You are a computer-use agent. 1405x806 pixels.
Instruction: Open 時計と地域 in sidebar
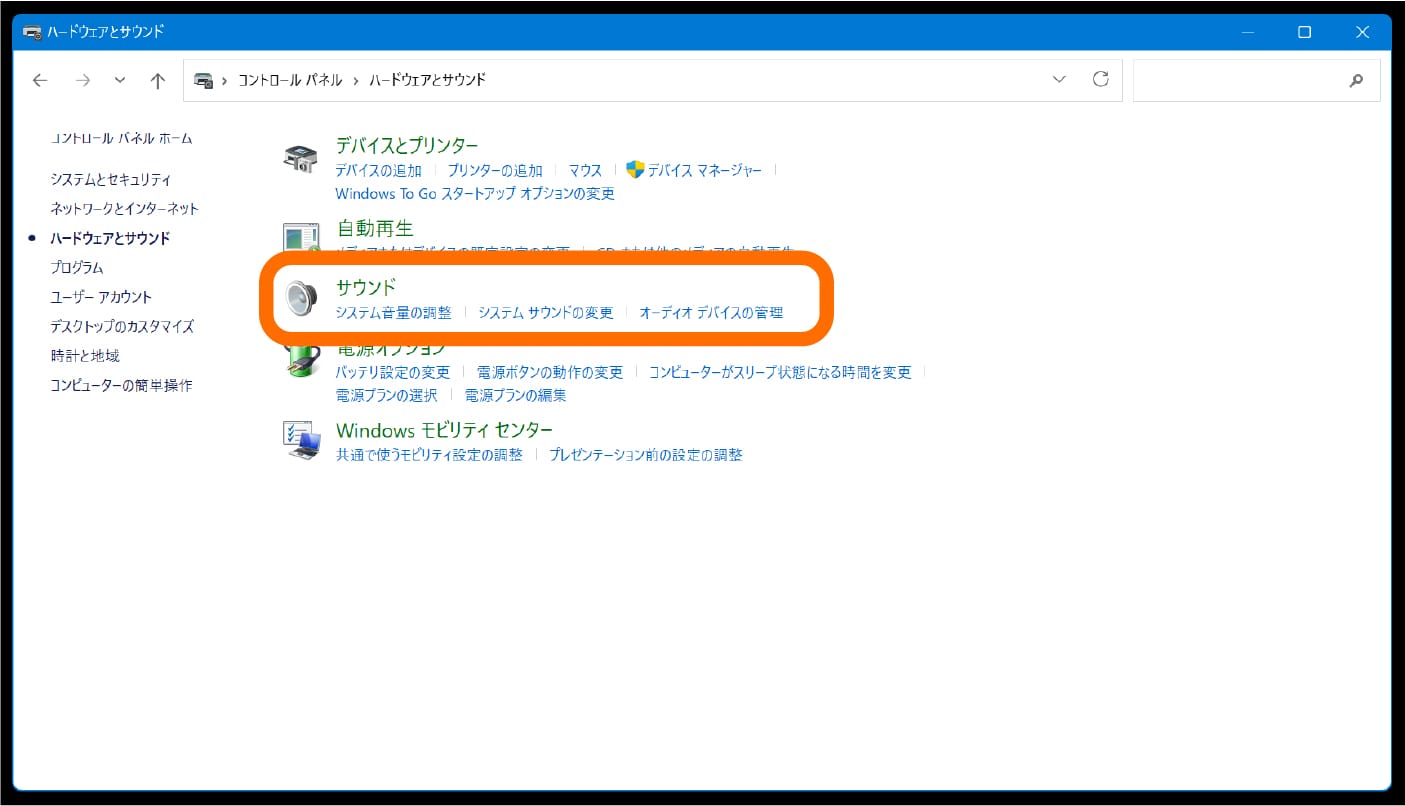coord(85,356)
